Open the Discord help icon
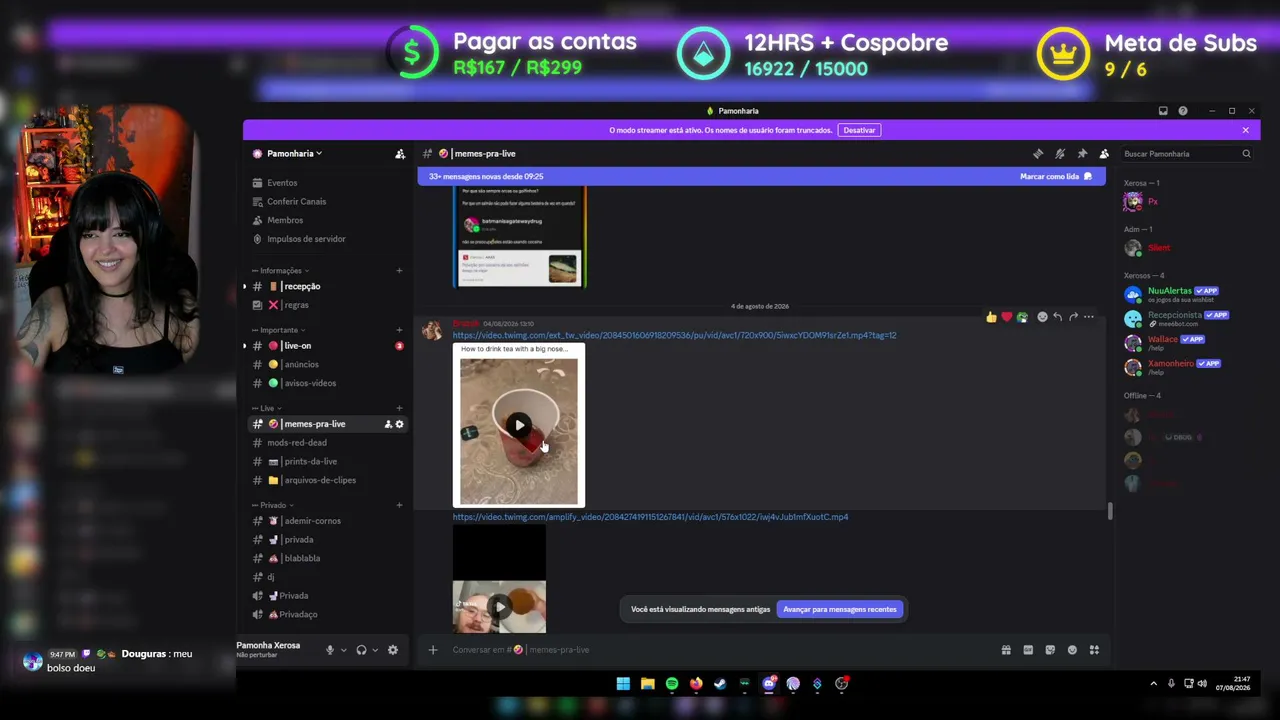 coord(1183,111)
